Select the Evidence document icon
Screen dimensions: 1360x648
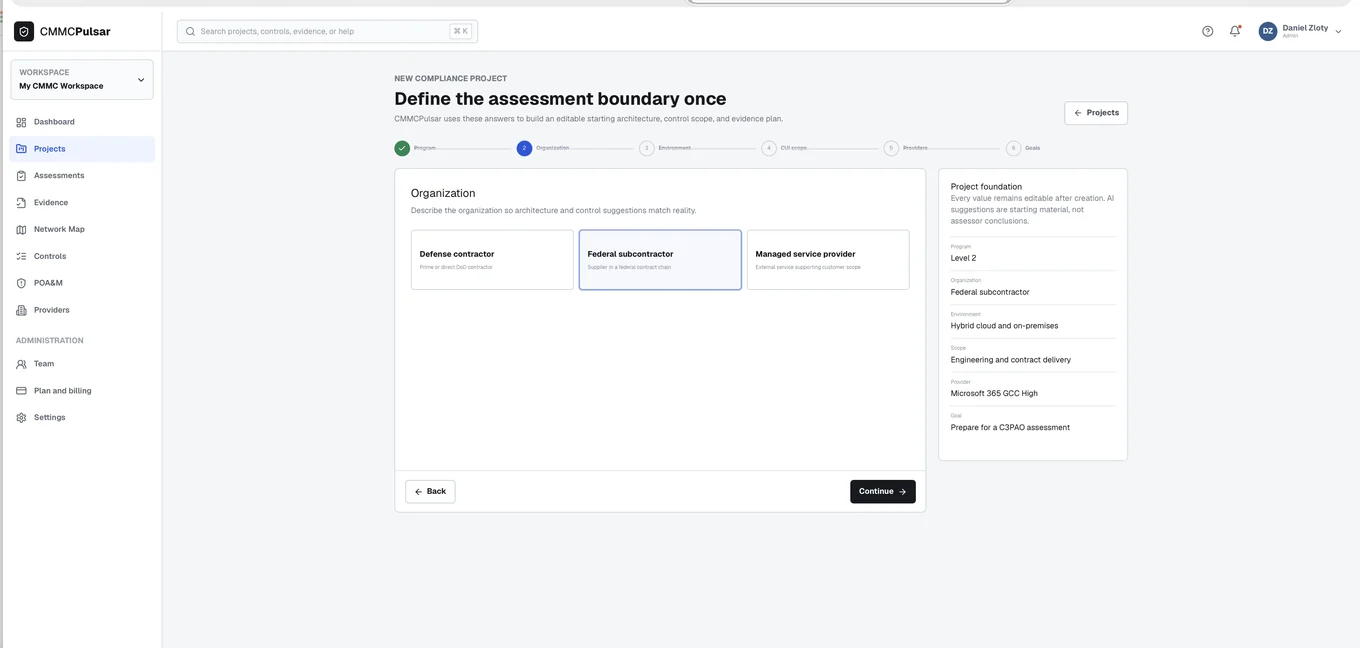coord(21,203)
